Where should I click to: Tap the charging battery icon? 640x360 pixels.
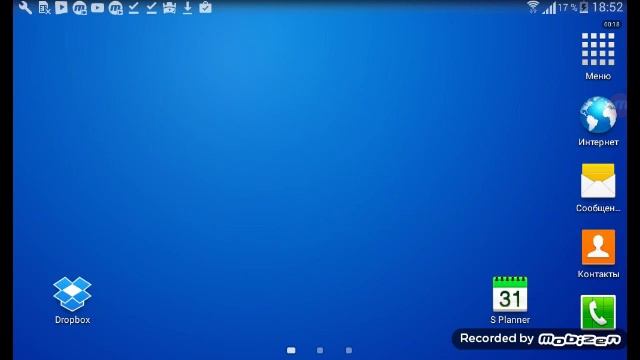584,7
